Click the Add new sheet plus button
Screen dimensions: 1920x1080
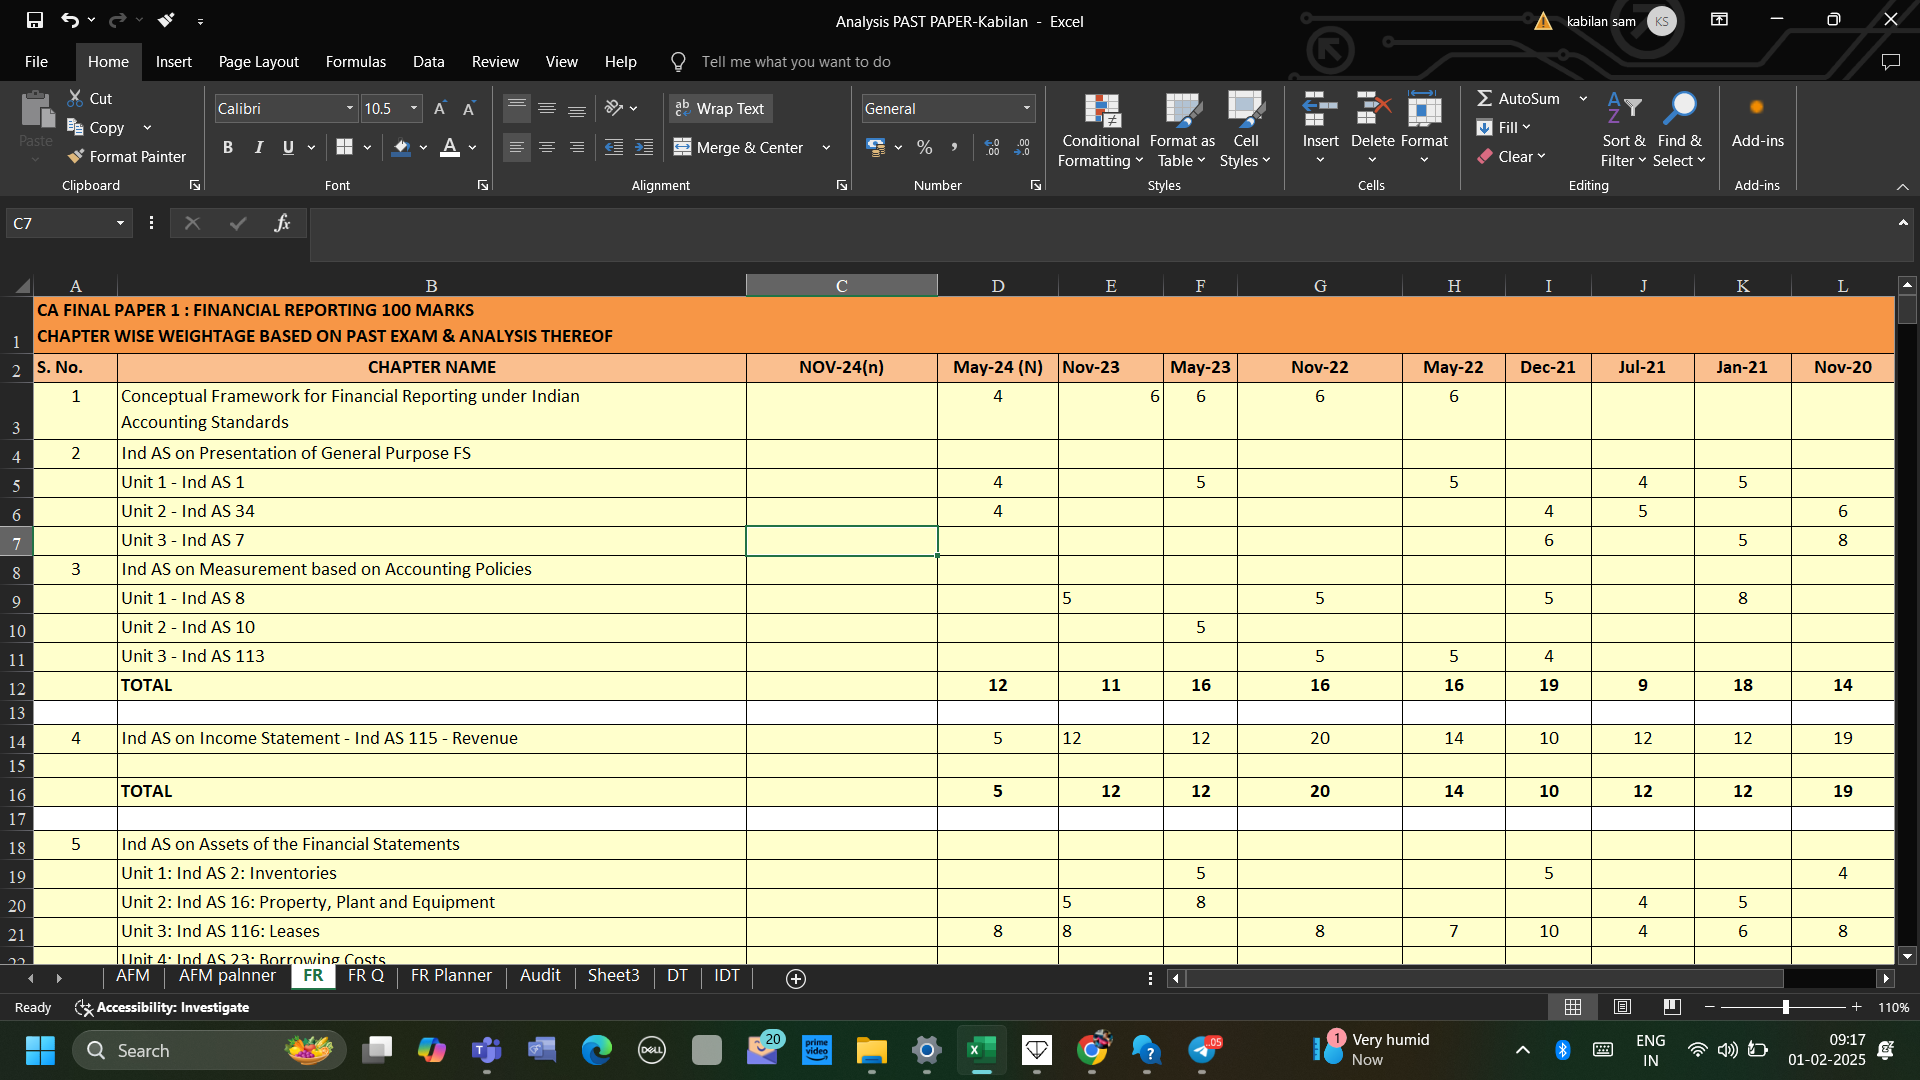[x=796, y=979]
